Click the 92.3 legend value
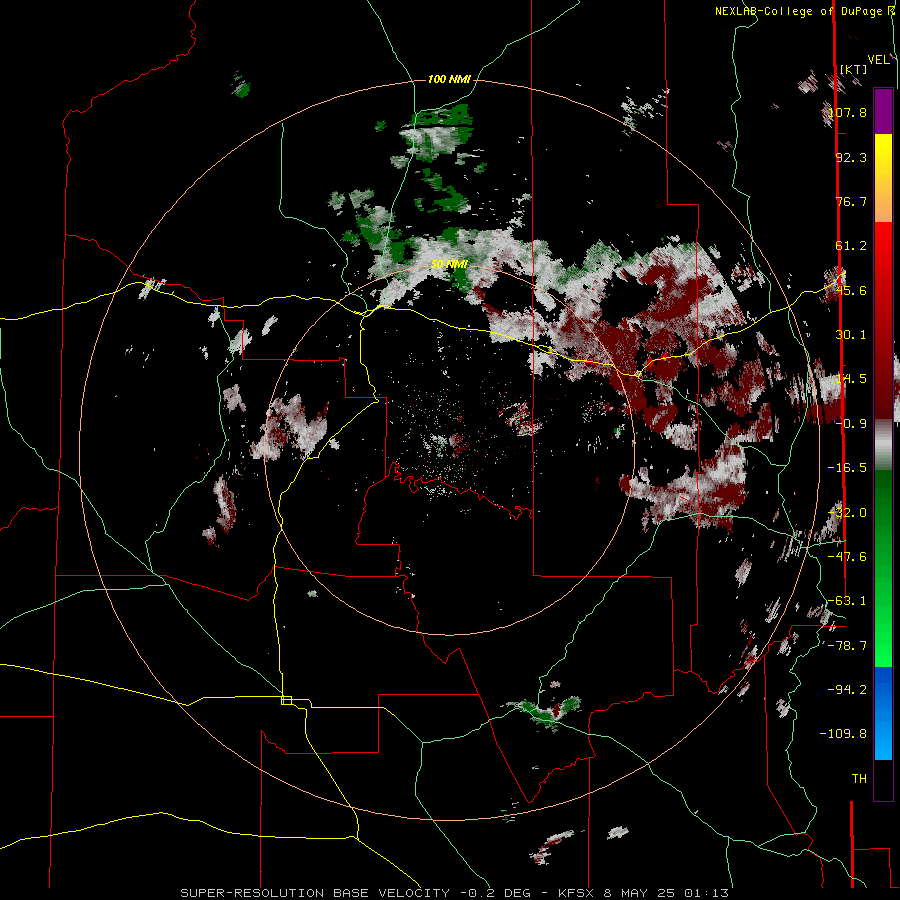The width and height of the screenshot is (900, 900). click(x=851, y=157)
